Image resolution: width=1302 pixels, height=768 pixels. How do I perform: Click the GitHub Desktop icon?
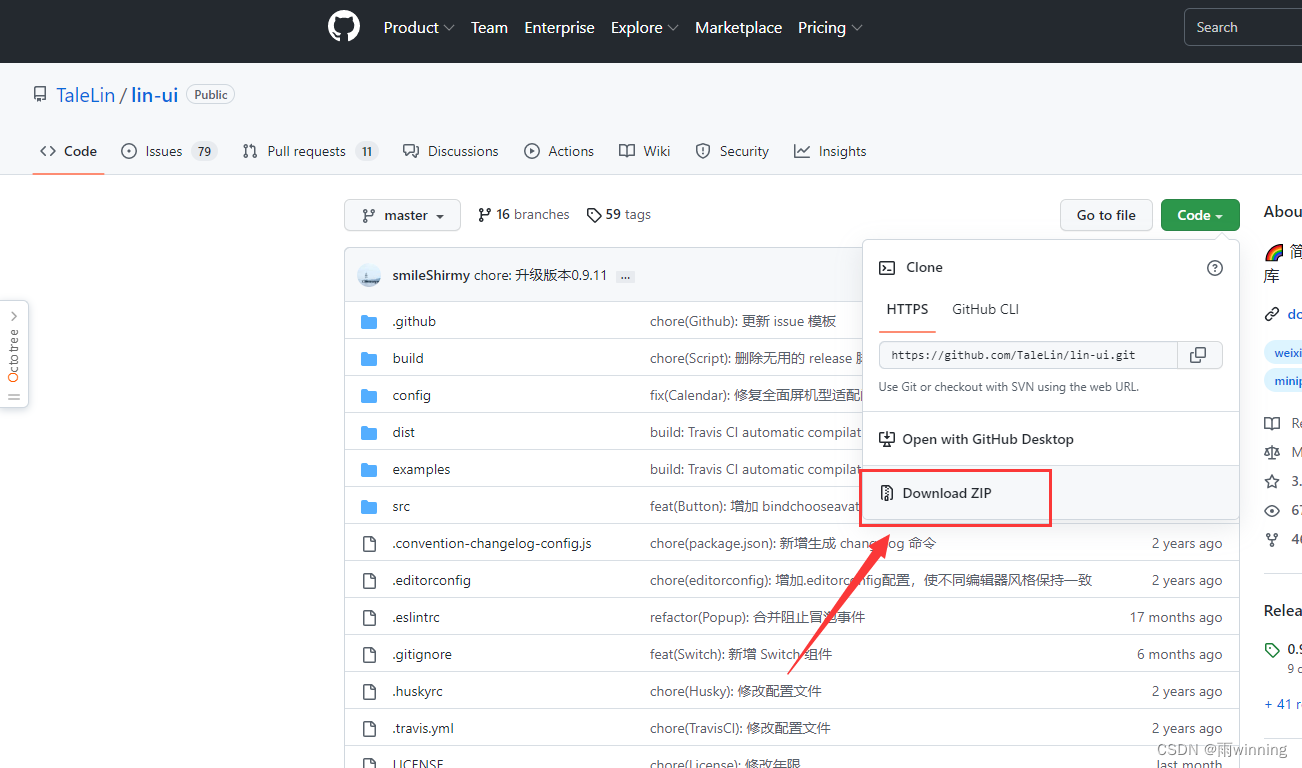click(886, 439)
